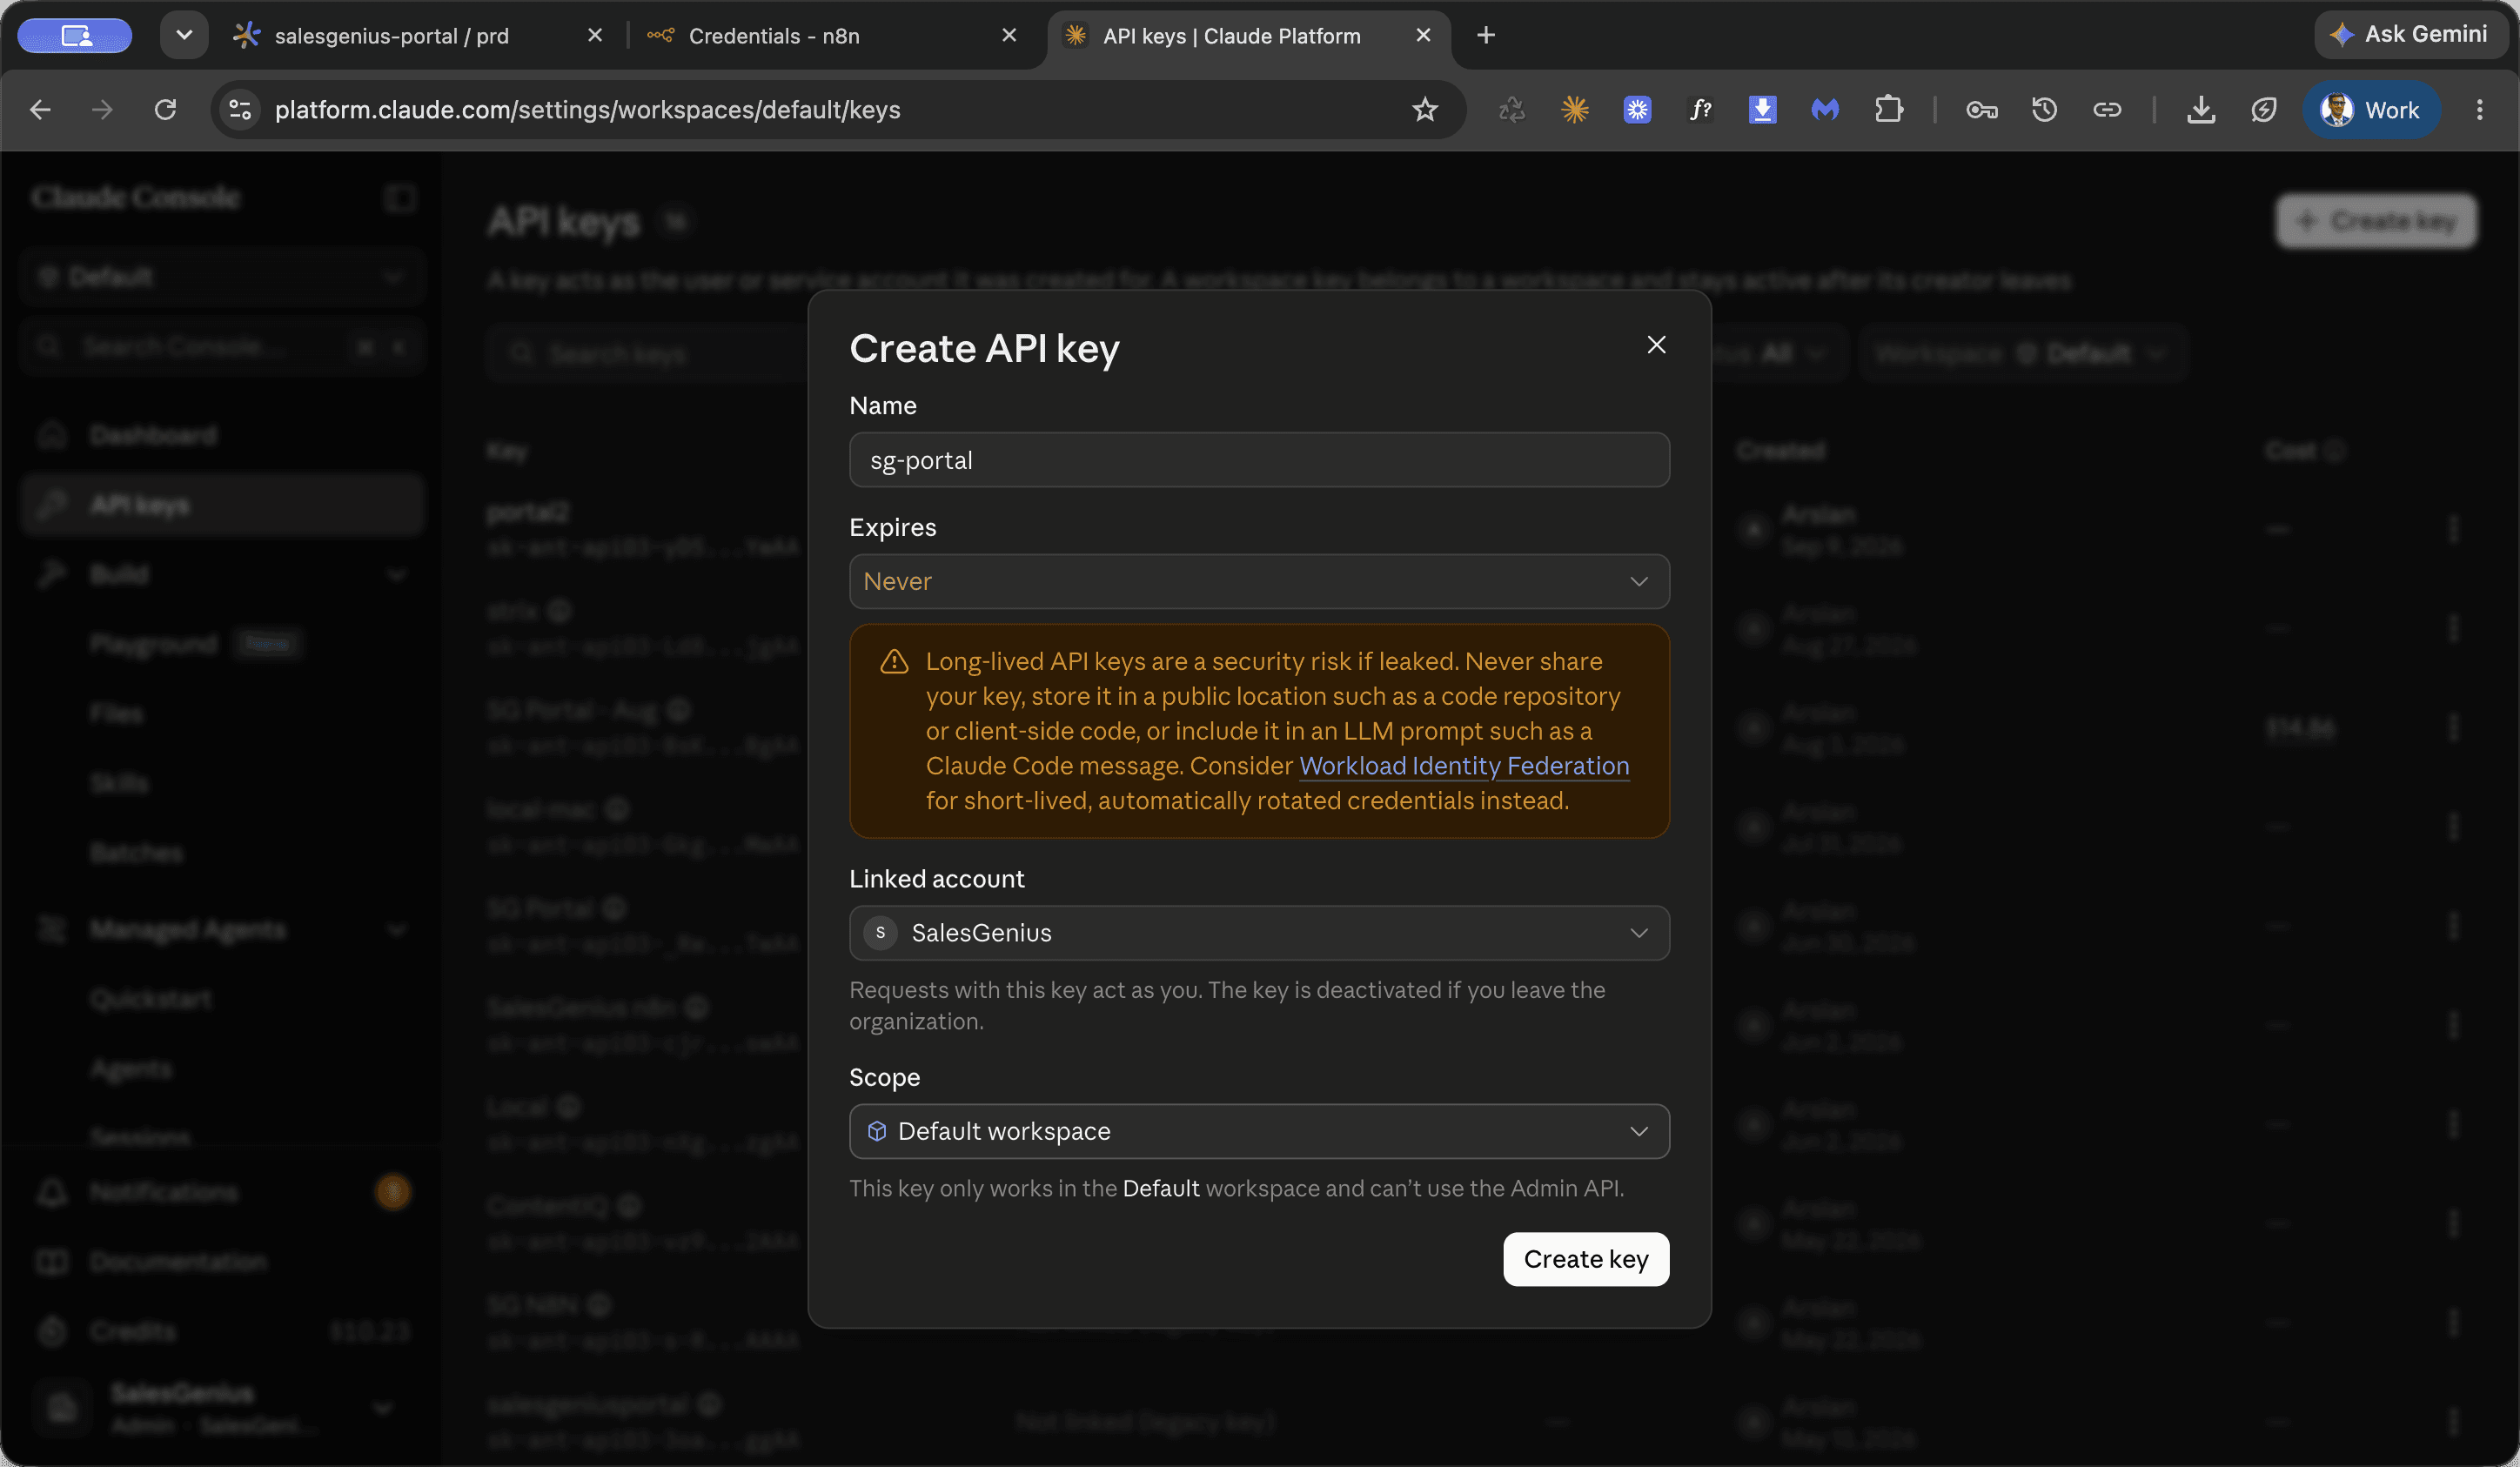Open the SalesGenius organization switcher
Image resolution: width=2520 pixels, height=1467 pixels.
point(222,1408)
